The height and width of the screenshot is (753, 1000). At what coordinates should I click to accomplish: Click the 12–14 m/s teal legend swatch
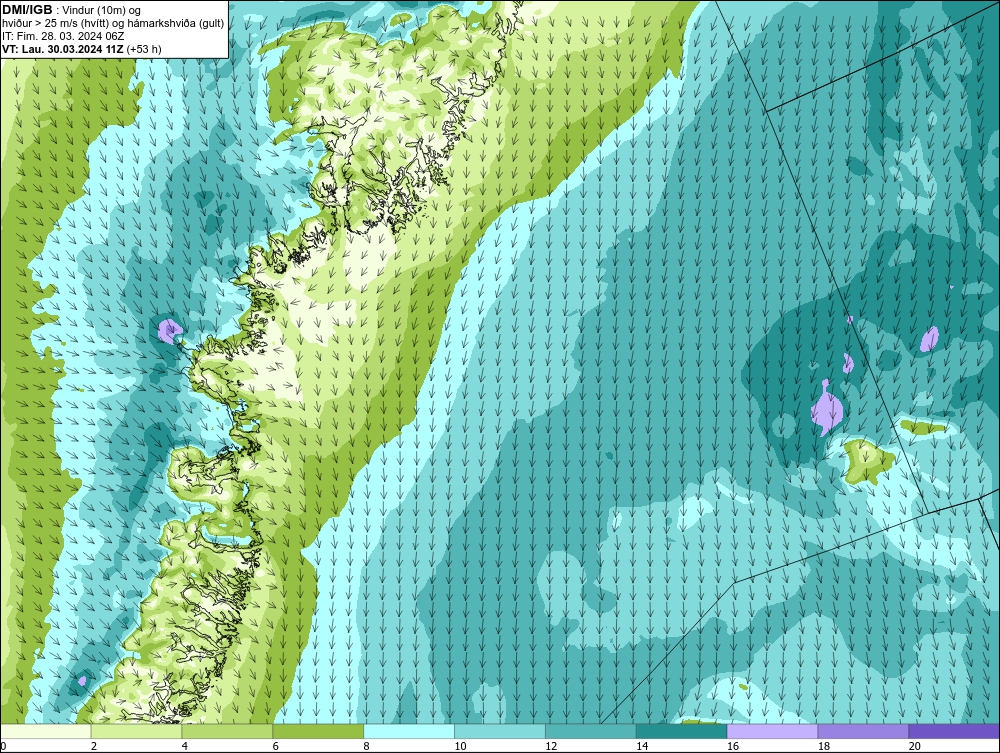591,731
